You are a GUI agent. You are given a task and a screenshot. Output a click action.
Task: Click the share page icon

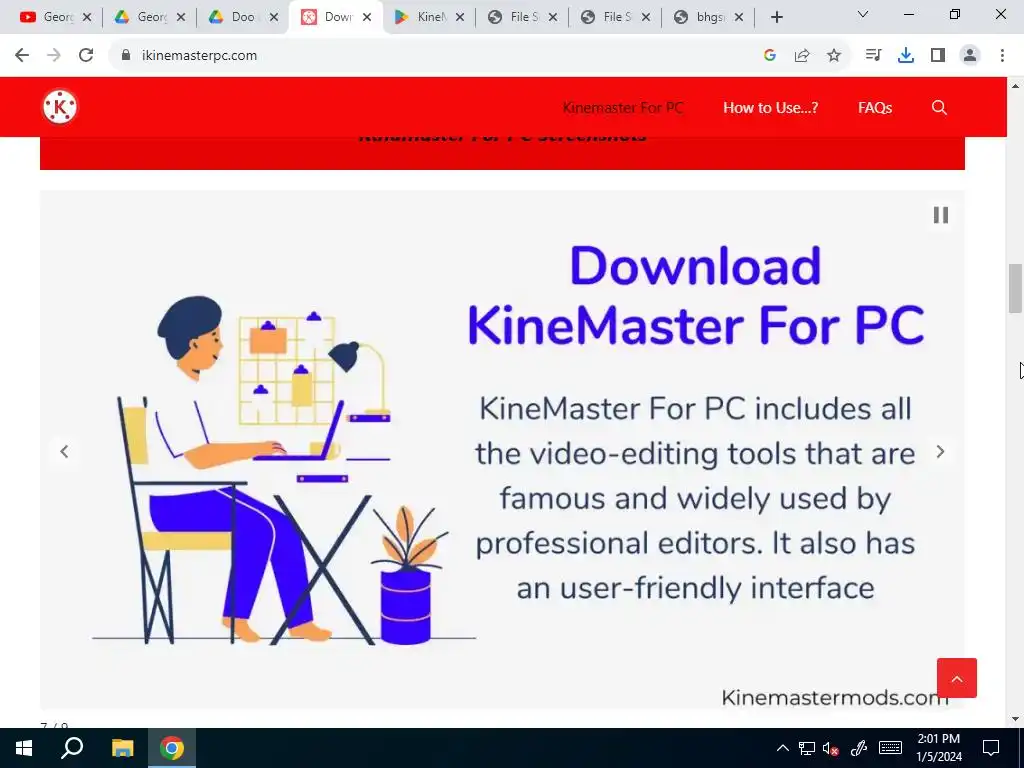coord(802,56)
